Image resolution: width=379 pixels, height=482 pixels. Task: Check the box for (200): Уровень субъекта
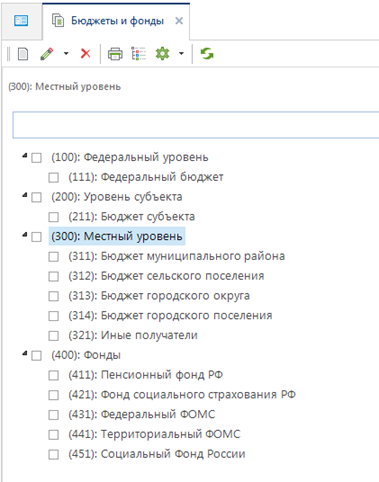(36, 197)
